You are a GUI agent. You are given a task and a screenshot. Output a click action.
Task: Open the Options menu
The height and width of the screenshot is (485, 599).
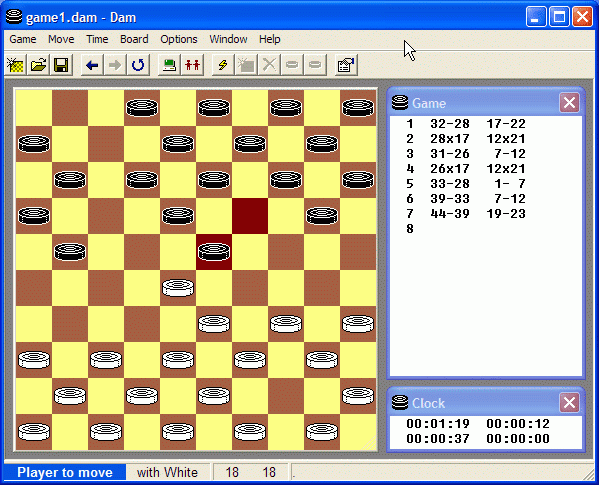179,39
